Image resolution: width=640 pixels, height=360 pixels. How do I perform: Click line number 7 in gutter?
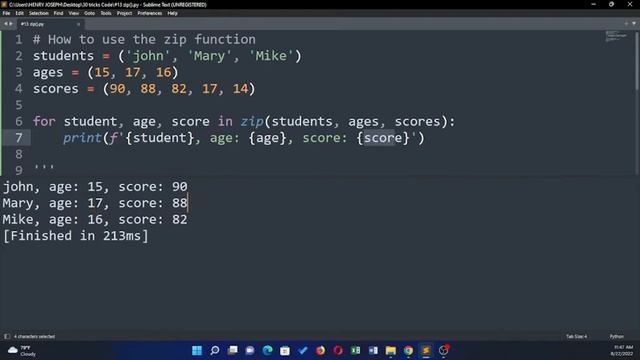[19, 138]
